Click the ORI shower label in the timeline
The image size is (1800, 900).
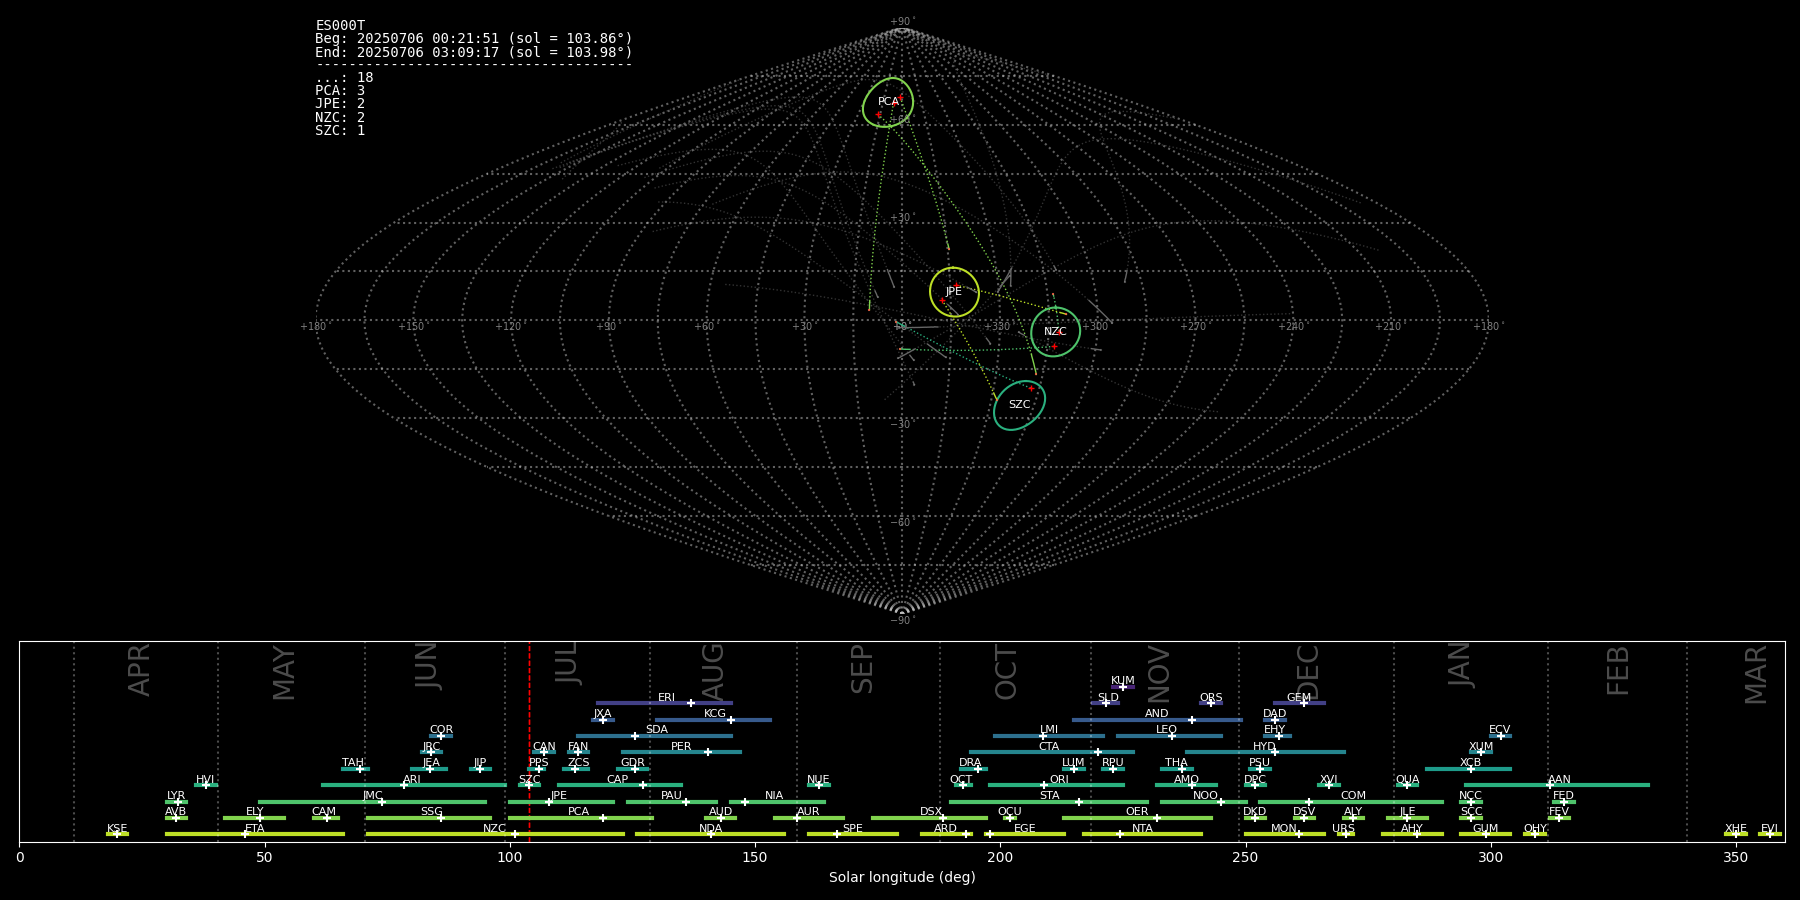(x=1059, y=779)
